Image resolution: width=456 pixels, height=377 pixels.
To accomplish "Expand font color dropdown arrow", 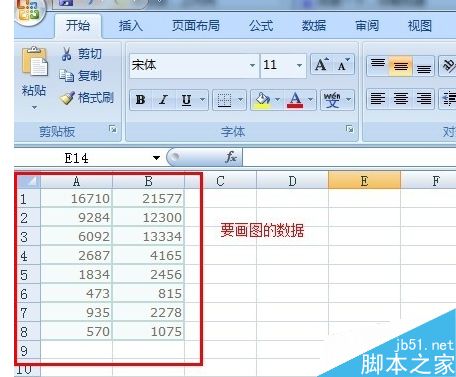I will coord(310,100).
